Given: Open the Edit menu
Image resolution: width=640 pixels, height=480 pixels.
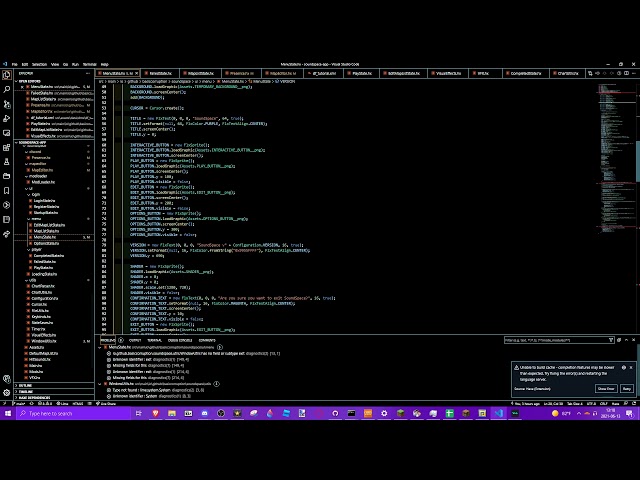Looking at the screenshot, I should point(24,64).
